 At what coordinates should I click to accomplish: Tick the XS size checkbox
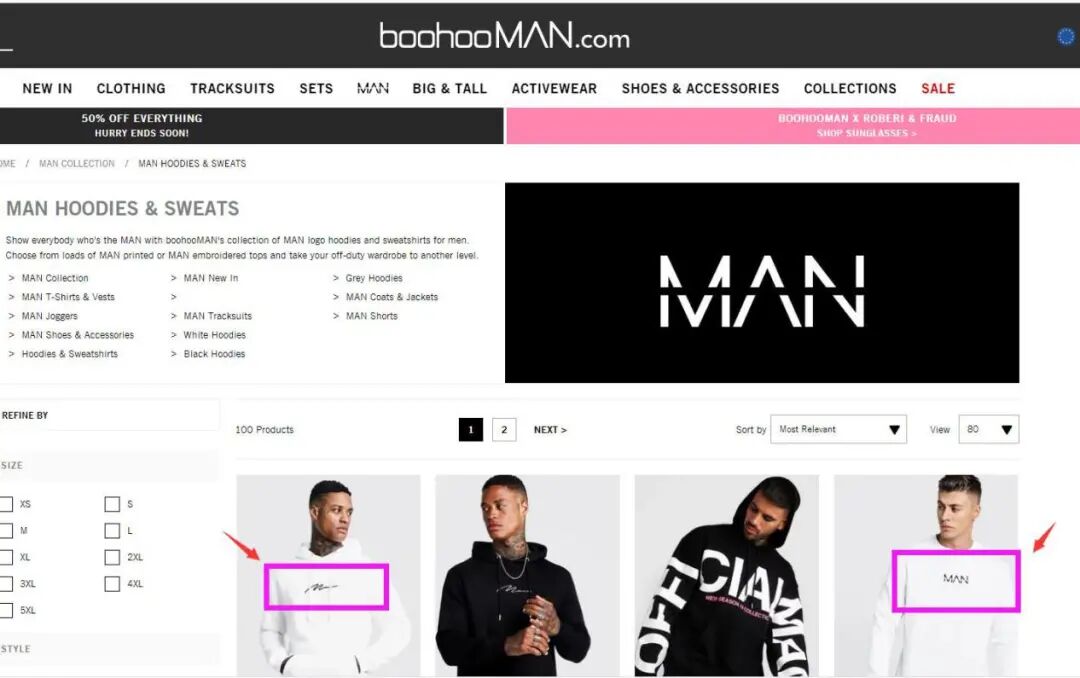(6, 504)
